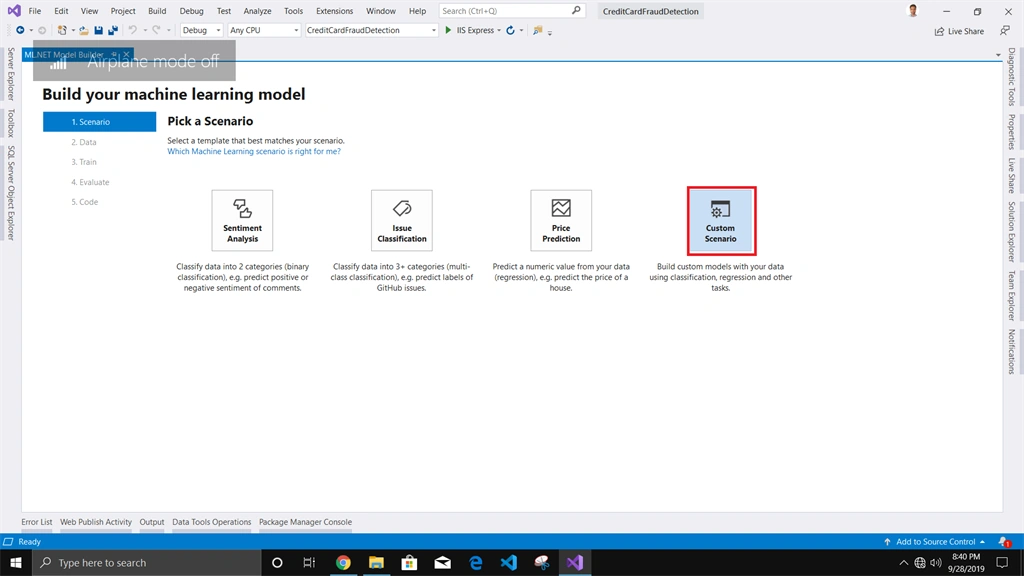The height and width of the screenshot is (576, 1024).
Task: Open the Live Share icon
Action: [959, 31]
